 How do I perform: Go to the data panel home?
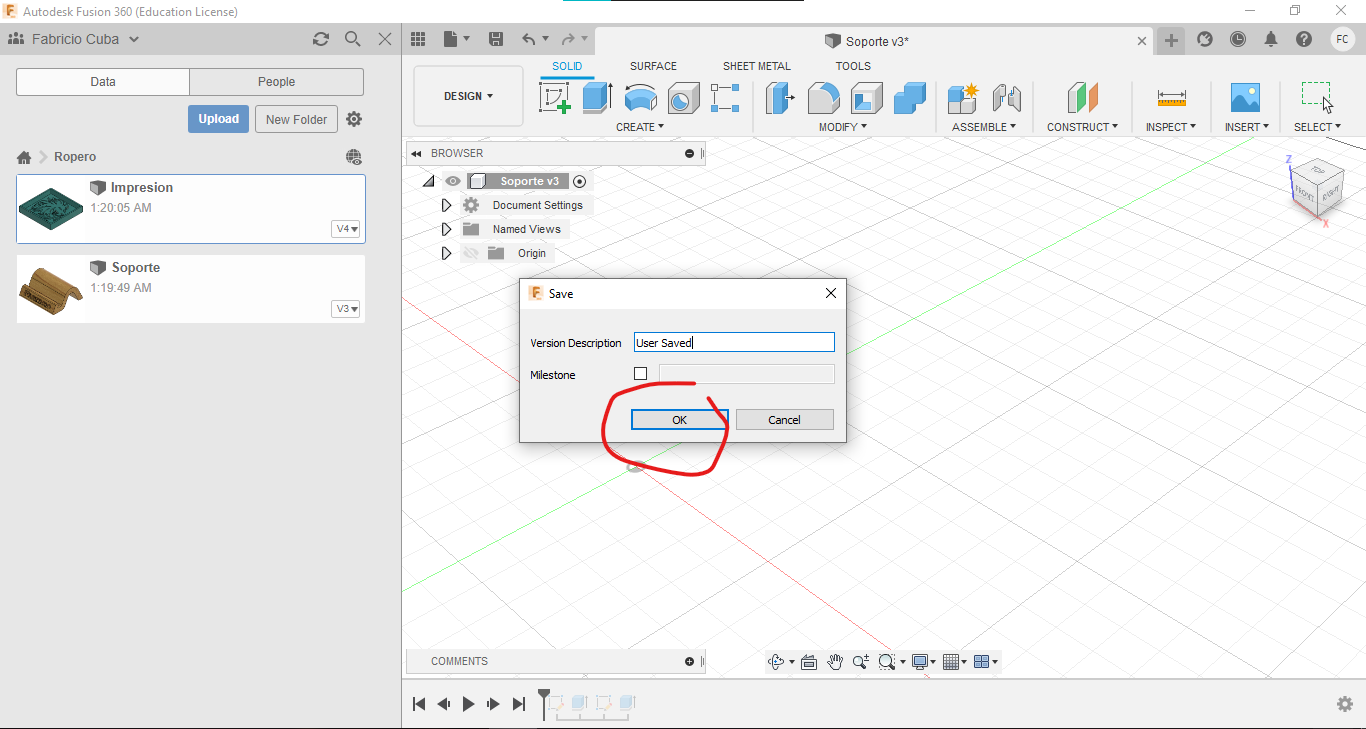(x=24, y=157)
